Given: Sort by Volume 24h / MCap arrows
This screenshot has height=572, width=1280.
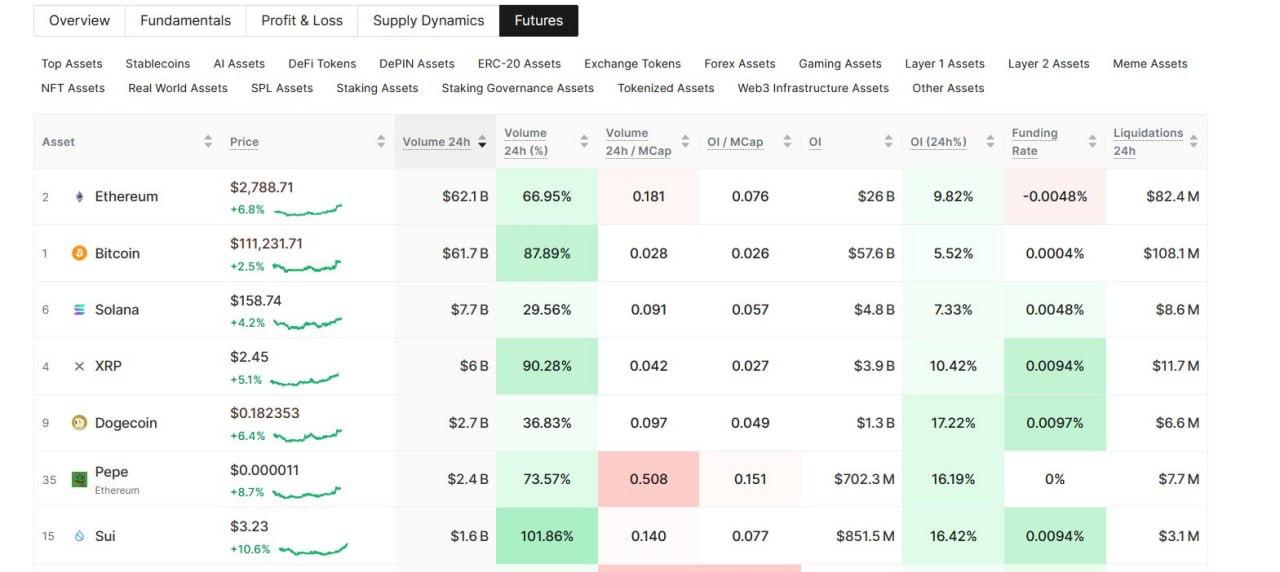Looking at the screenshot, I should 685,142.
